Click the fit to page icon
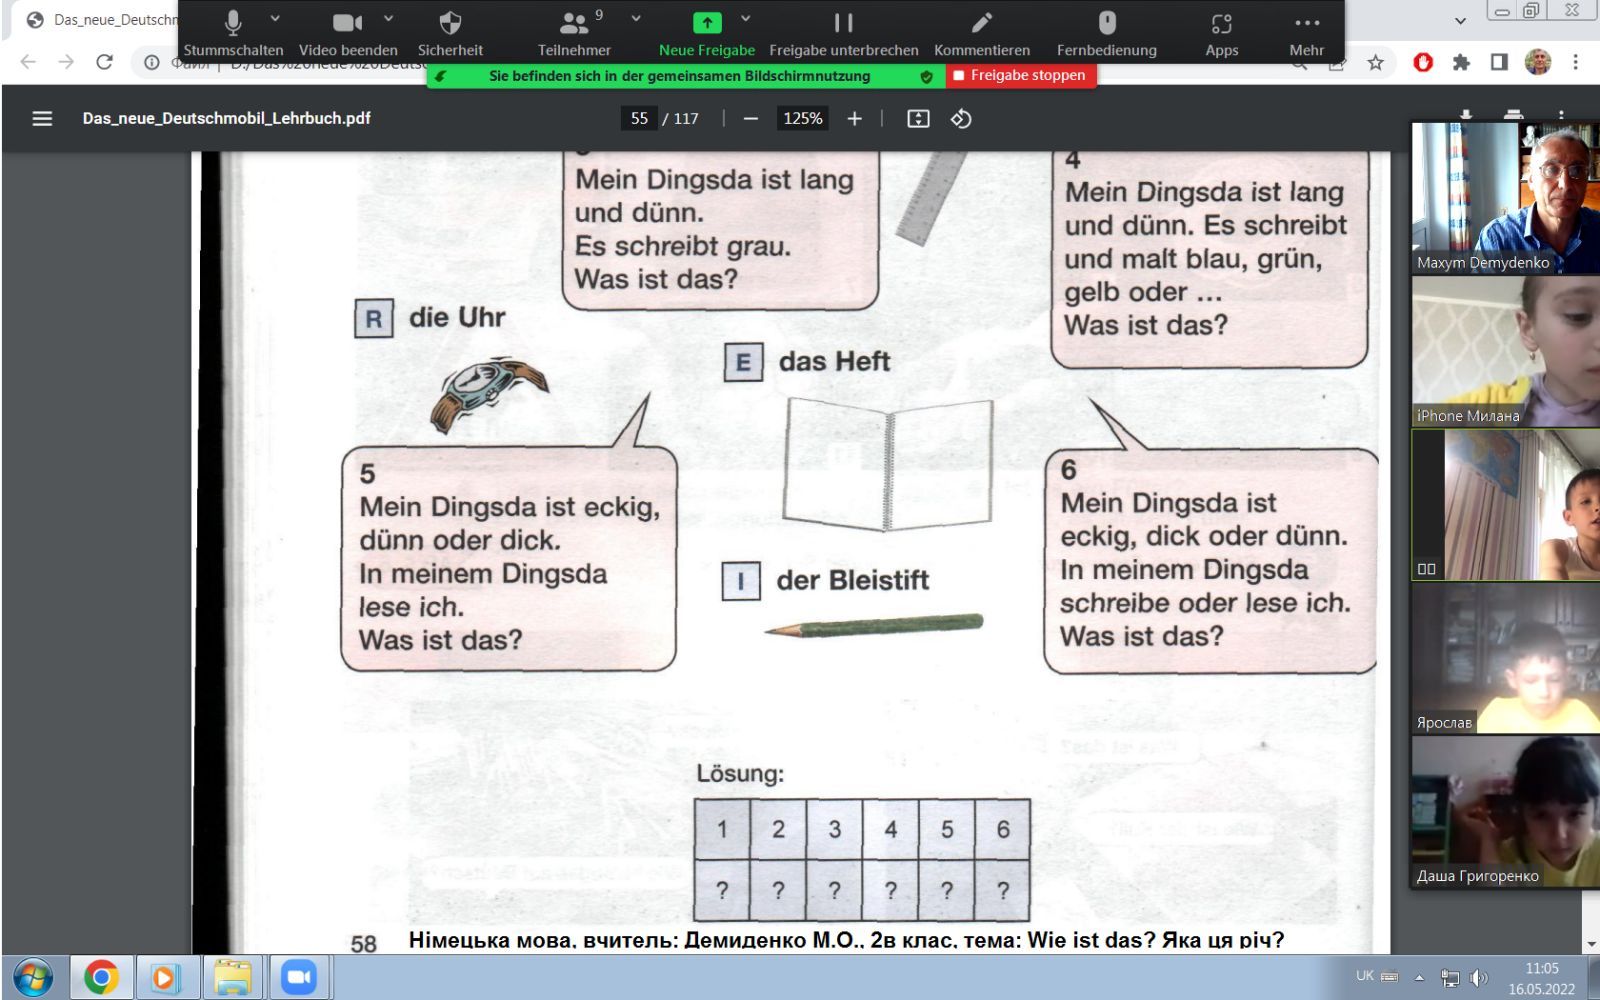Image resolution: width=1600 pixels, height=1000 pixels. [x=918, y=119]
